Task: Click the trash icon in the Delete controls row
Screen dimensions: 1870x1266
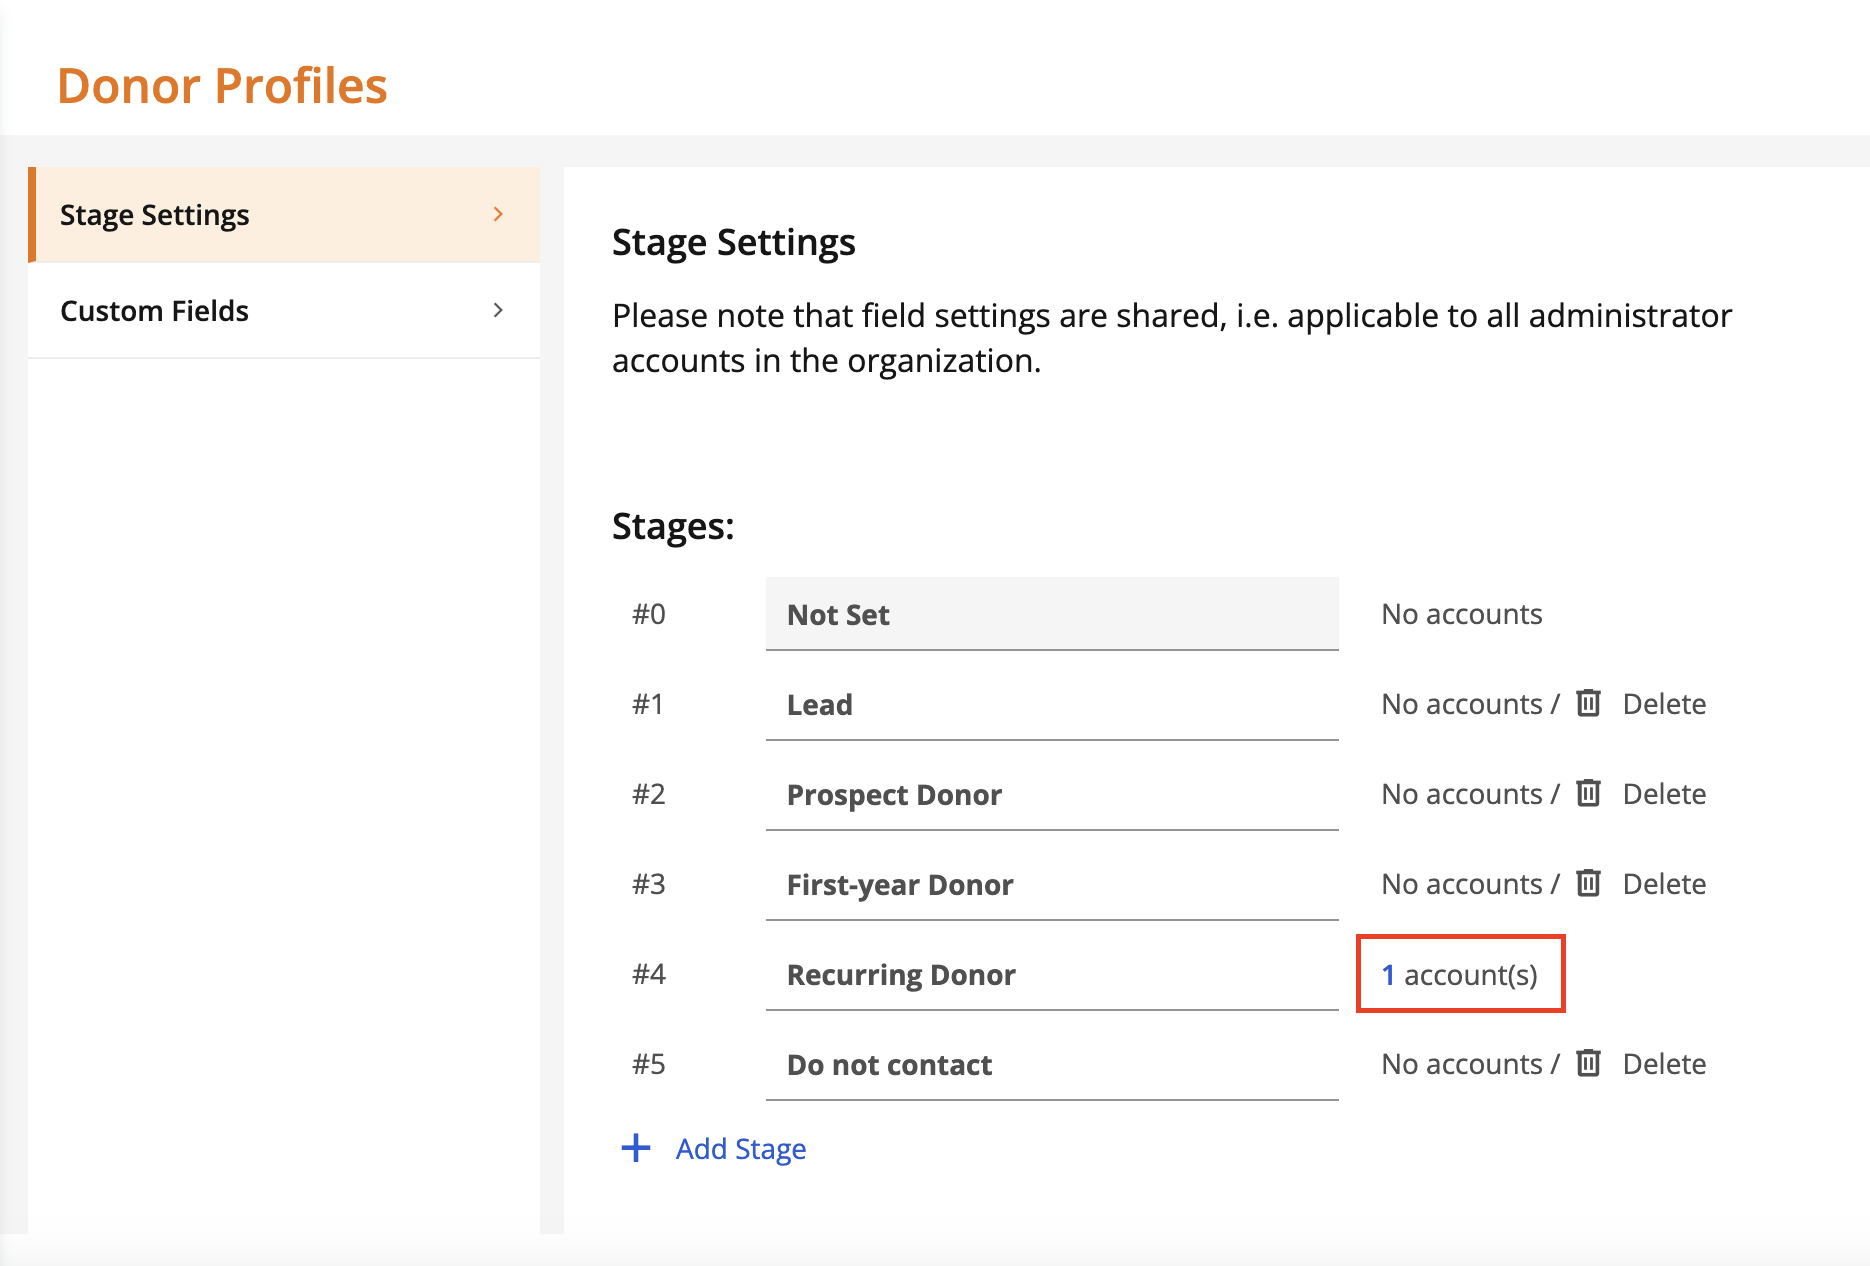Action: pos(1588,703)
